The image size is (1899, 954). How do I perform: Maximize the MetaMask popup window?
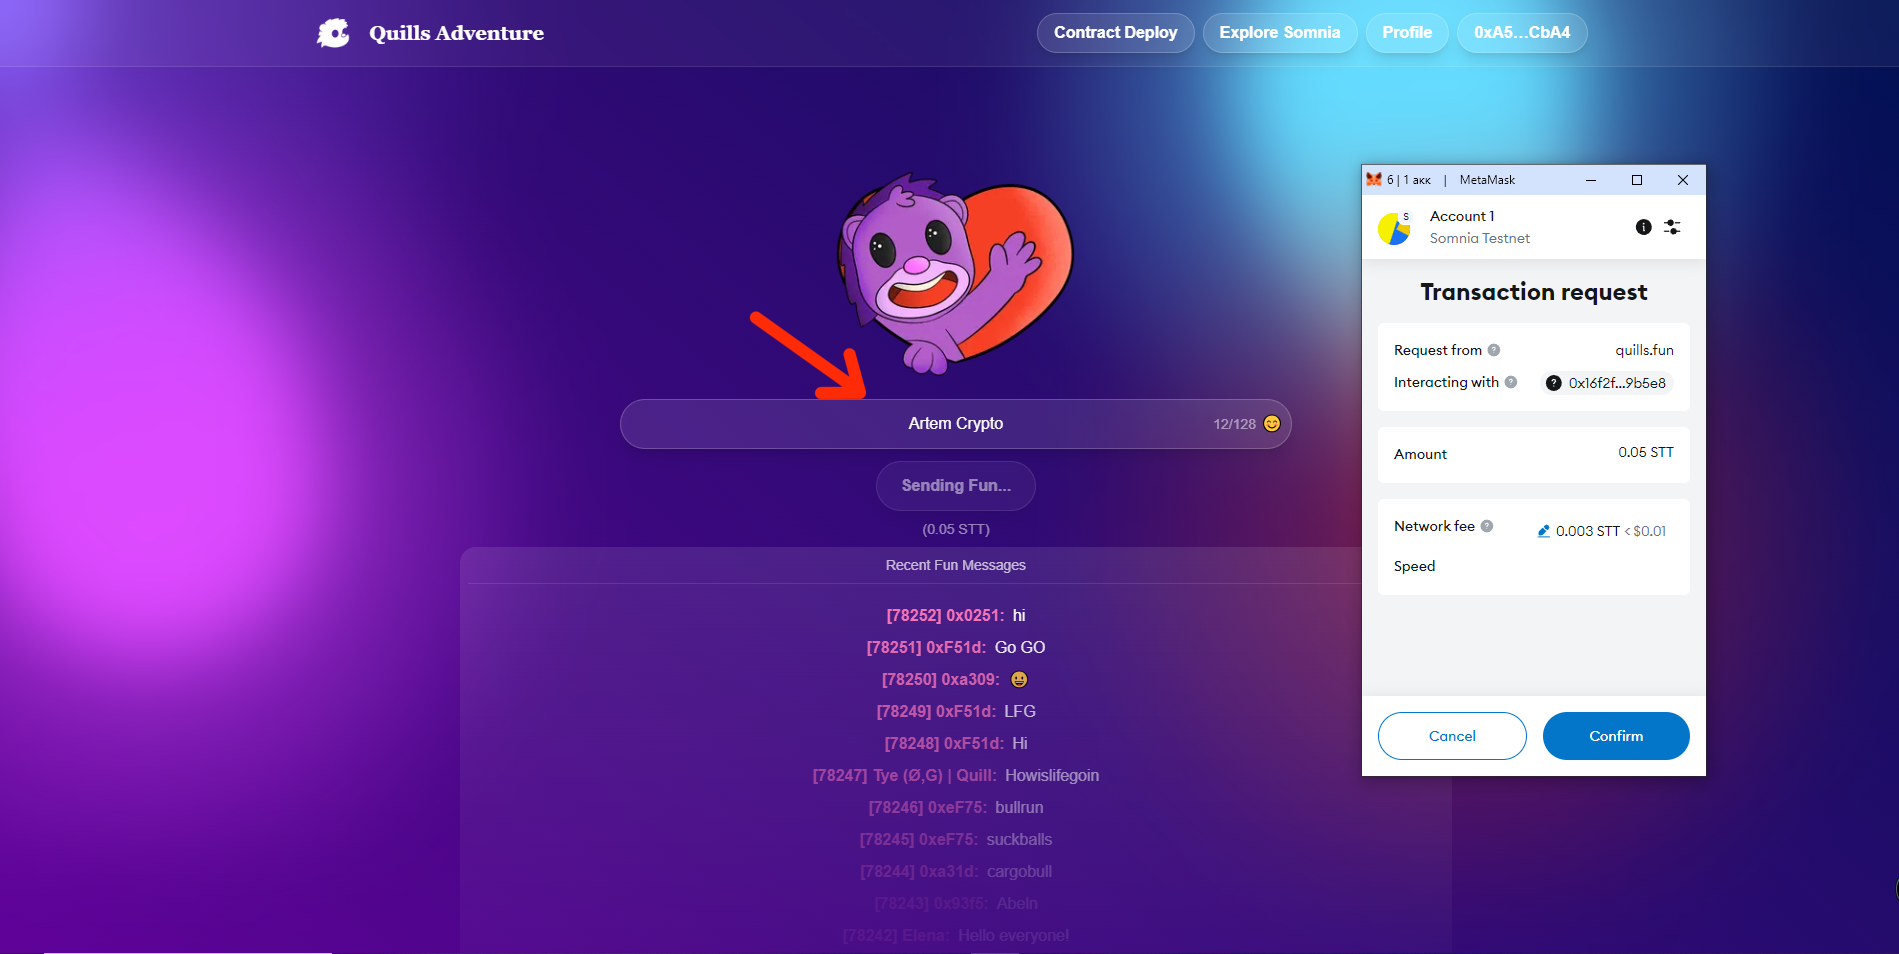tap(1637, 180)
